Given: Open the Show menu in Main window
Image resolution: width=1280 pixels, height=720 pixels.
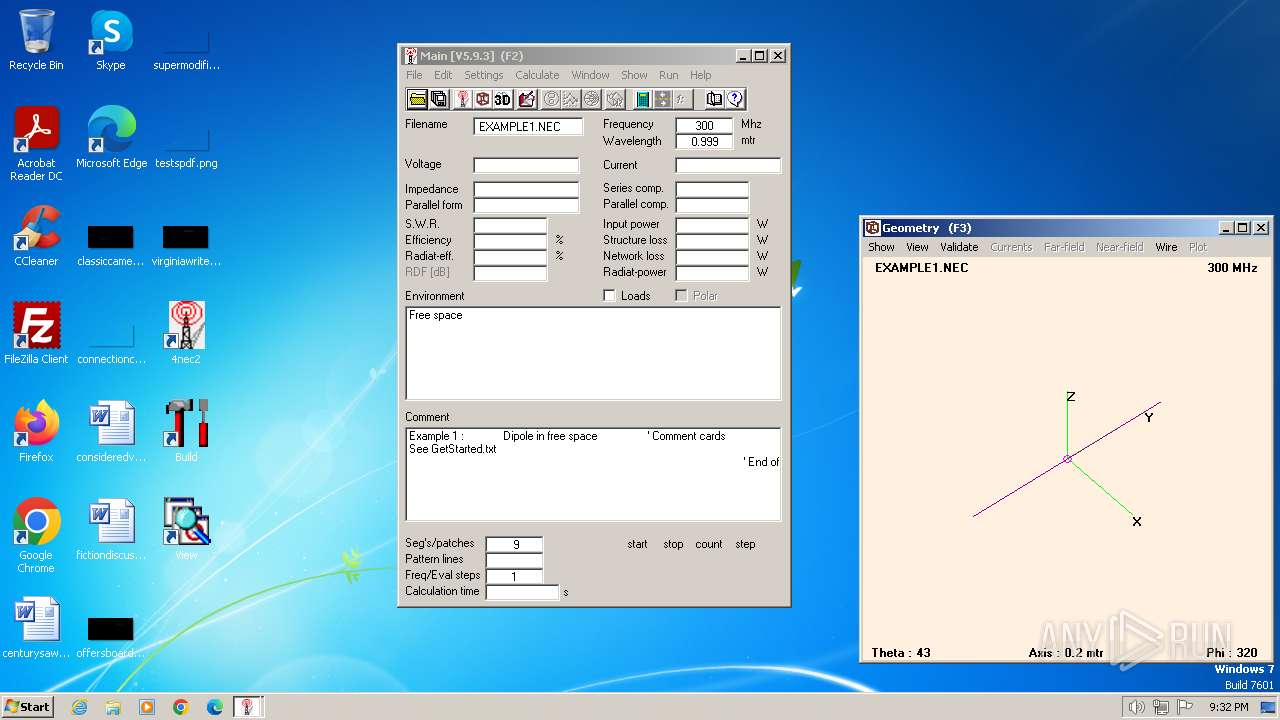Looking at the screenshot, I should pos(634,75).
